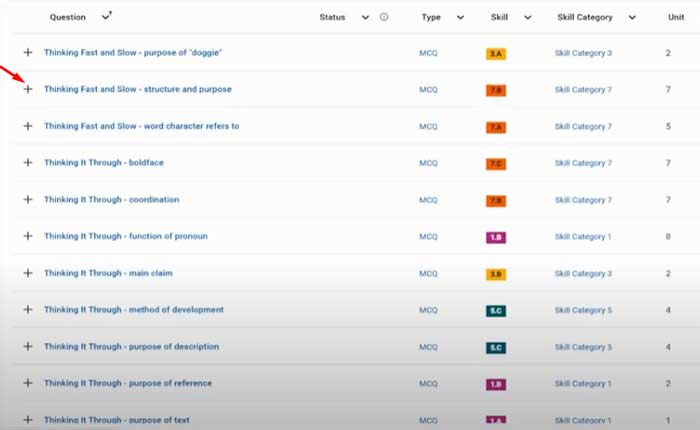
Task: Expand 'word character refers to' row
Action: [x=28, y=126]
